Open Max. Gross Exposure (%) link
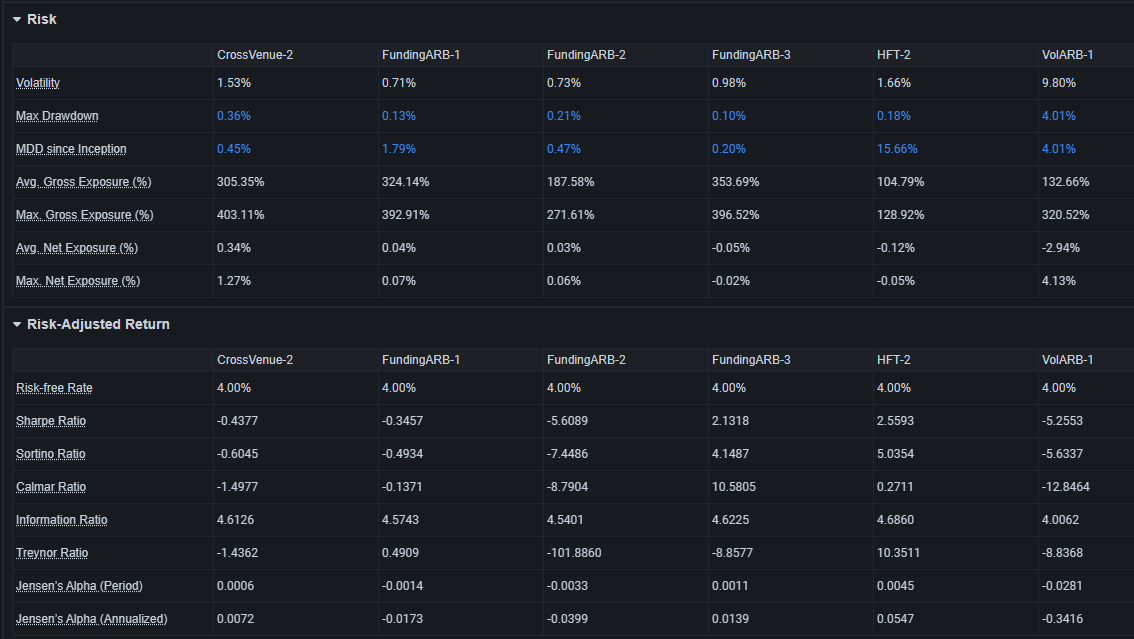The height and width of the screenshot is (639, 1134). point(85,215)
